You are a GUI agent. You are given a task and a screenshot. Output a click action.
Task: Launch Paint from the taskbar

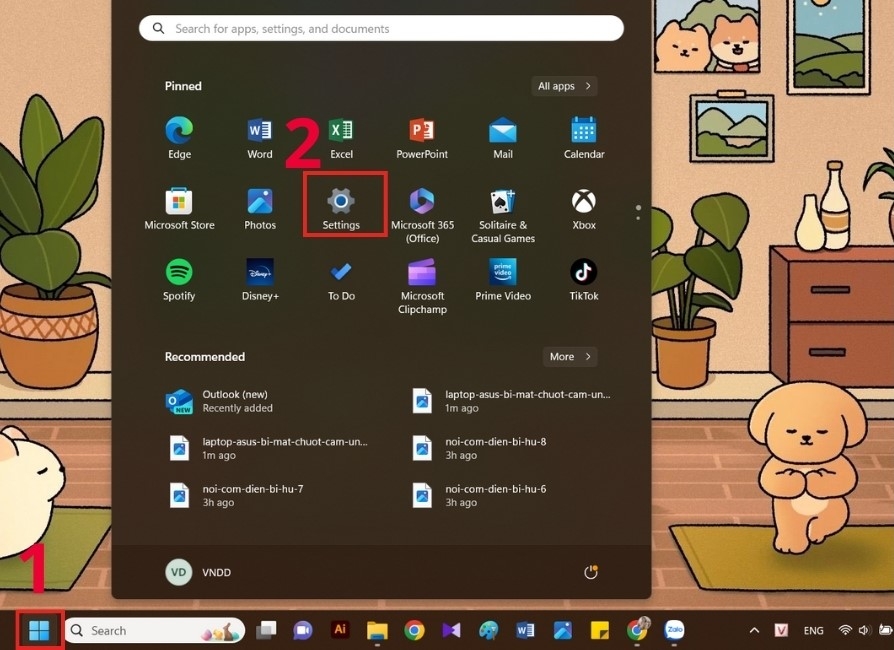point(488,630)
